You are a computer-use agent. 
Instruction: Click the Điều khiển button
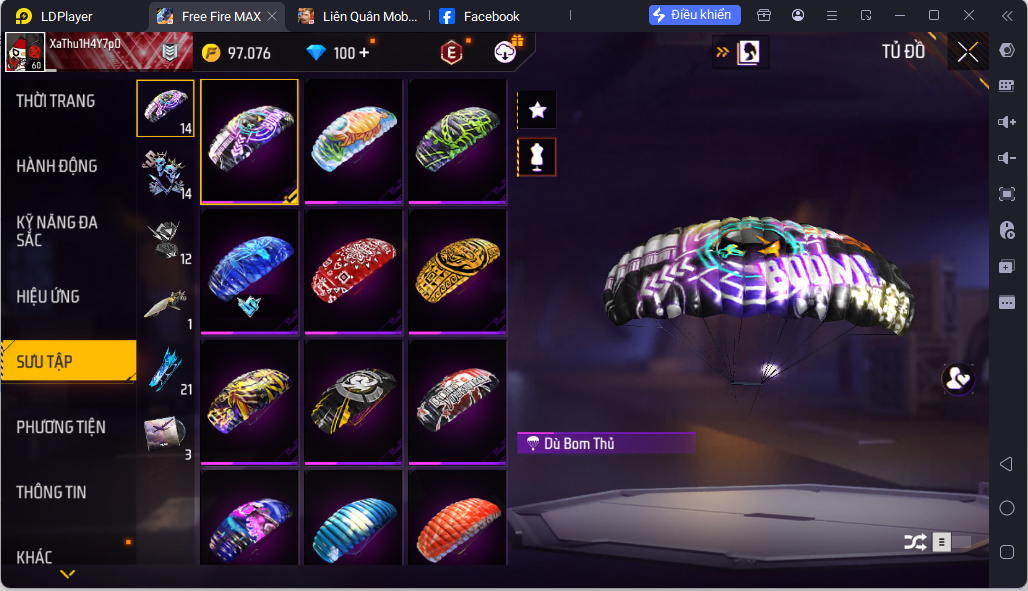(694, 14)
